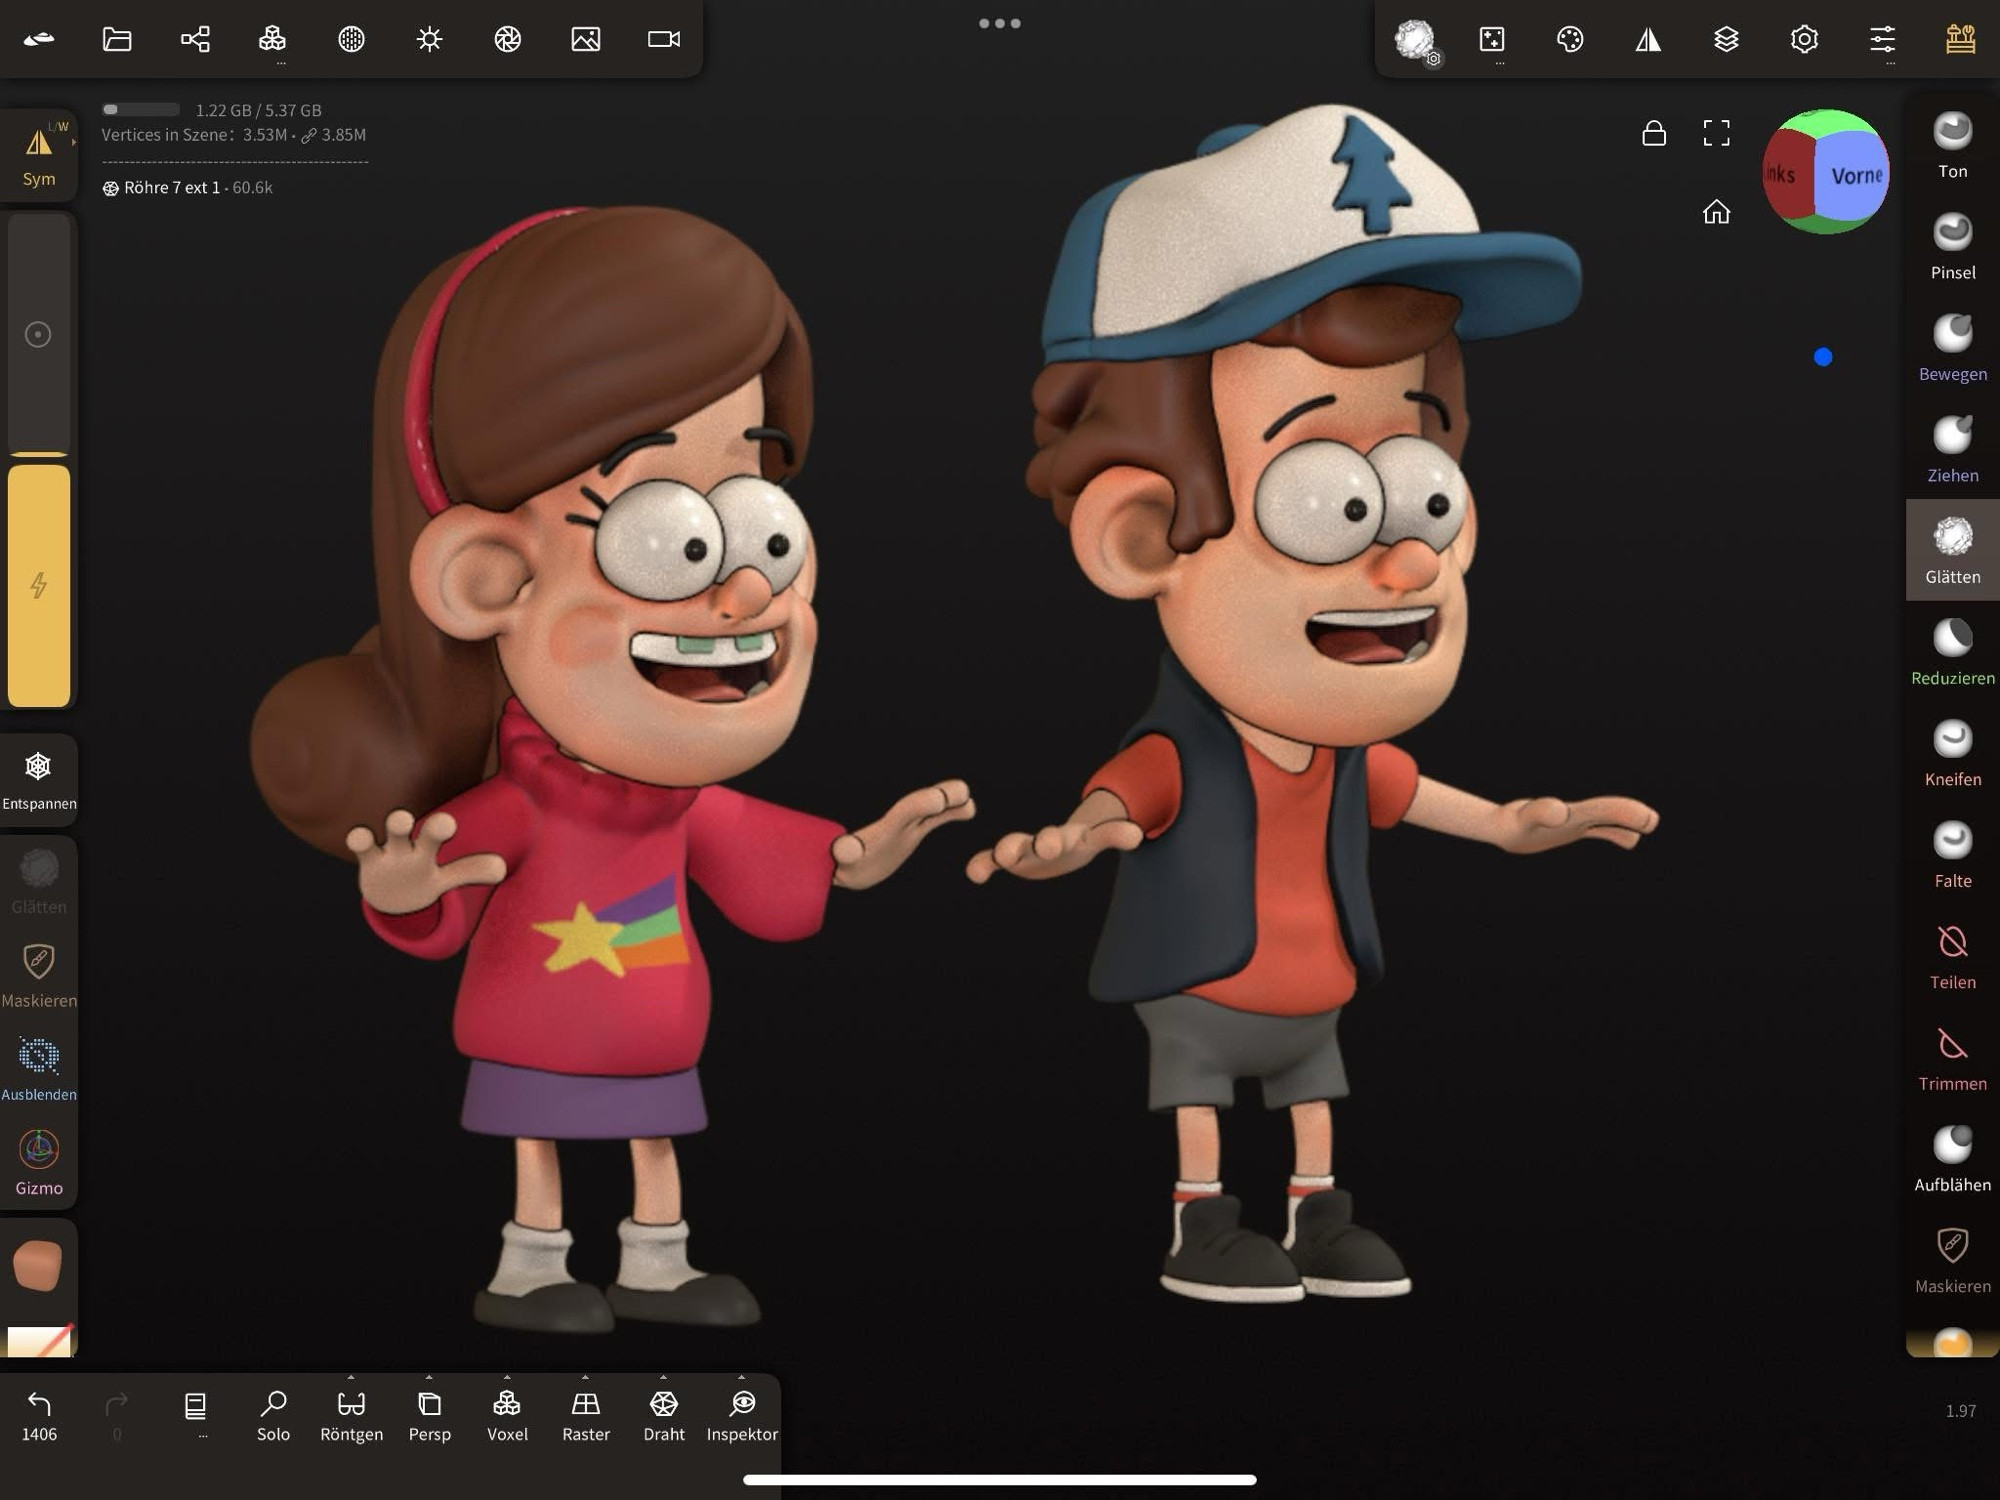This screenshot has height=1500, width=2000.
Task: Reset view with home button
Action: coord(1717,212)
